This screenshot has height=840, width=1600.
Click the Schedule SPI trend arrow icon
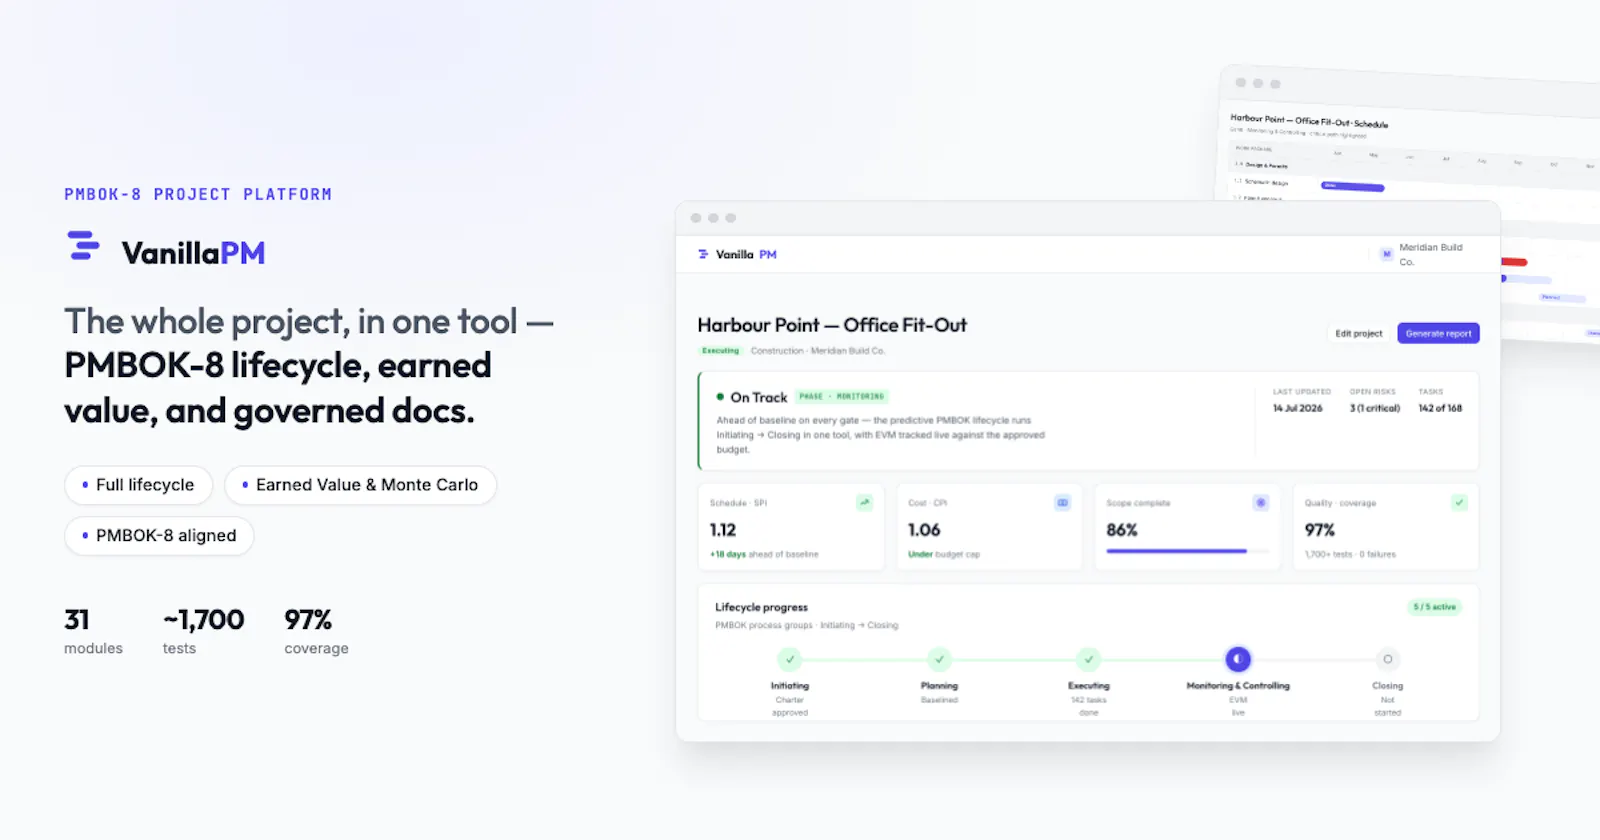coord(864,502)
